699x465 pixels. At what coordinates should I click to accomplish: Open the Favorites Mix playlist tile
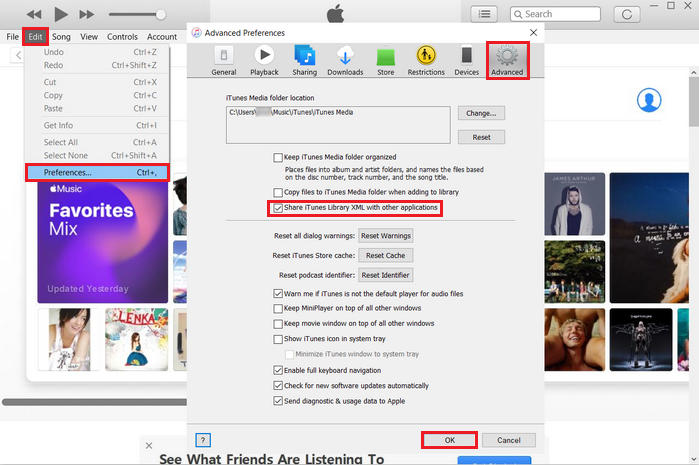pyautogui.click(x=103, y=242)
